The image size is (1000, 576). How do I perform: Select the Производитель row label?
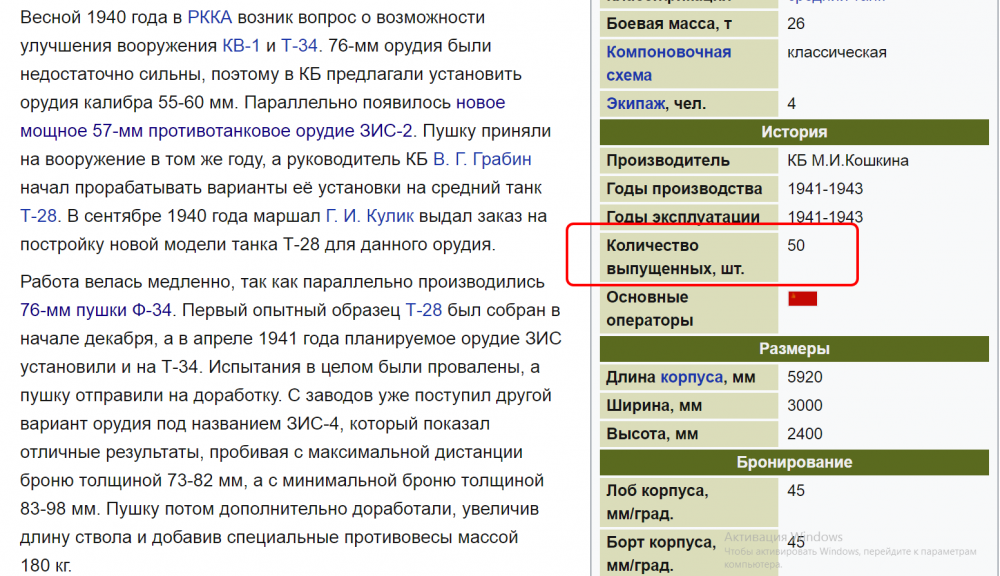[668, 161]
